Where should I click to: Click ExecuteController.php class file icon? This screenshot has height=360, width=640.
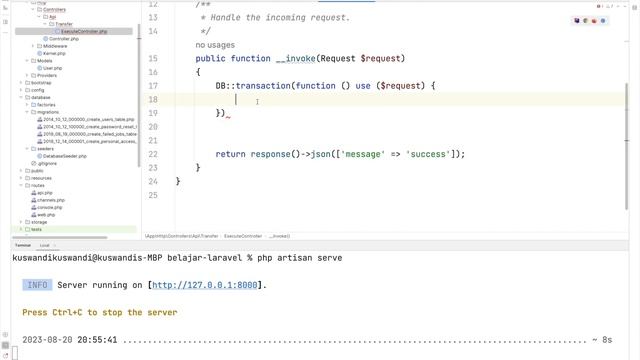57,31
